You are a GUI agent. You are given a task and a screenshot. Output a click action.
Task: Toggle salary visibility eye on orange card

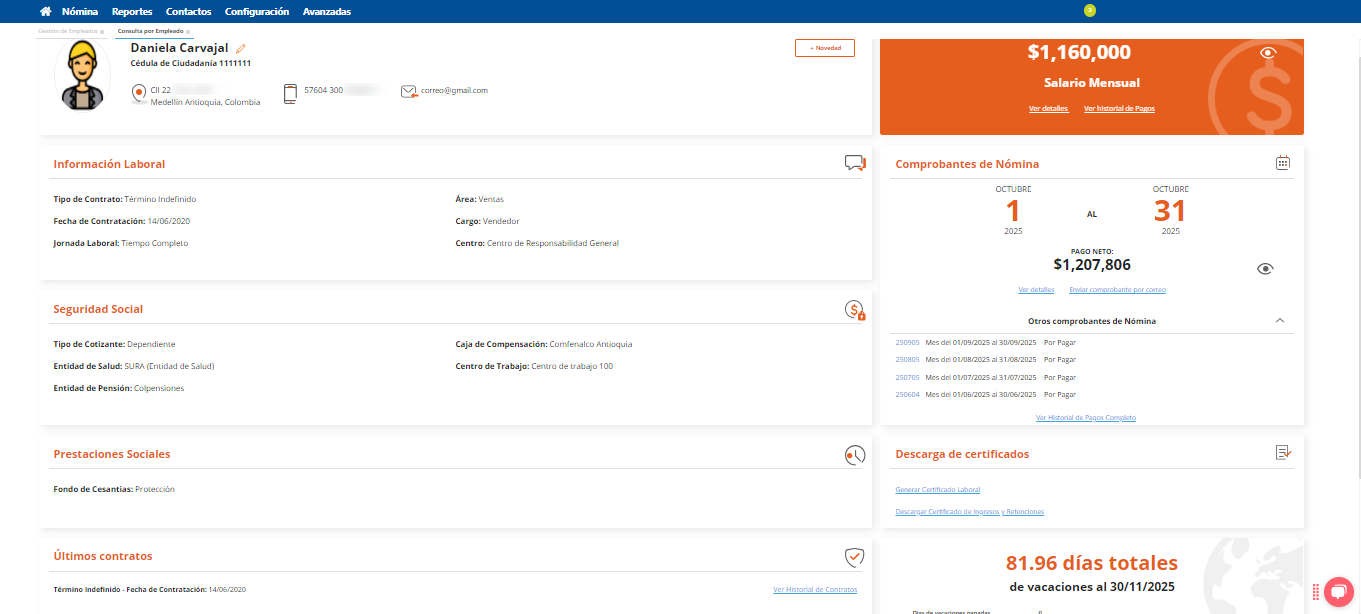click(x=1268, y=53)
